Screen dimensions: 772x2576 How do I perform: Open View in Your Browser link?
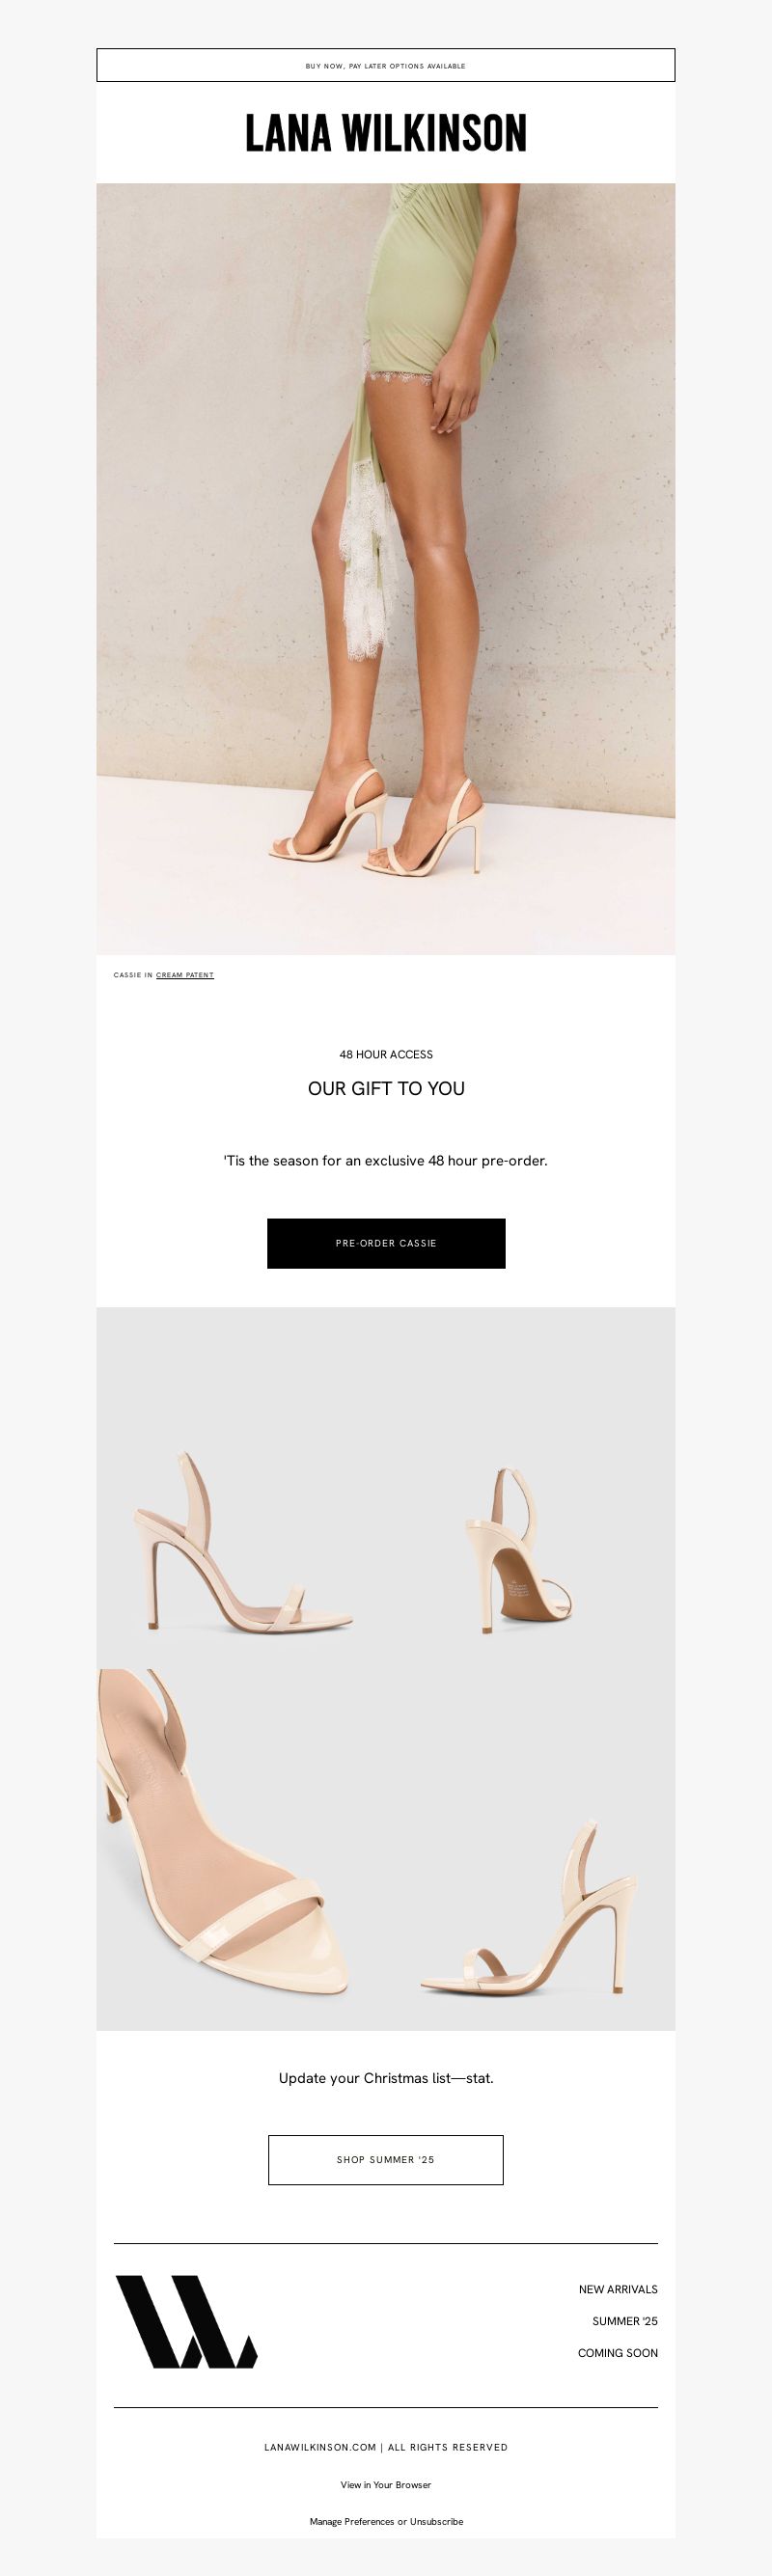[386, 2484]
